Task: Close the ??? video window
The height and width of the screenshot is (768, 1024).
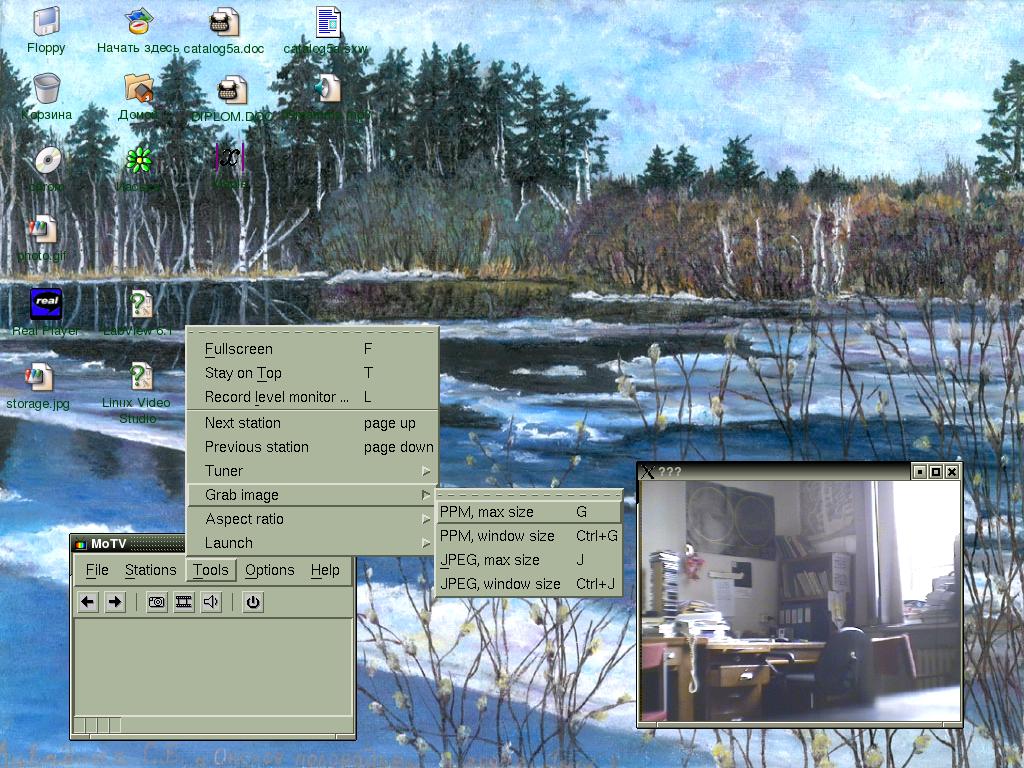Action: [x=952, y=472]
